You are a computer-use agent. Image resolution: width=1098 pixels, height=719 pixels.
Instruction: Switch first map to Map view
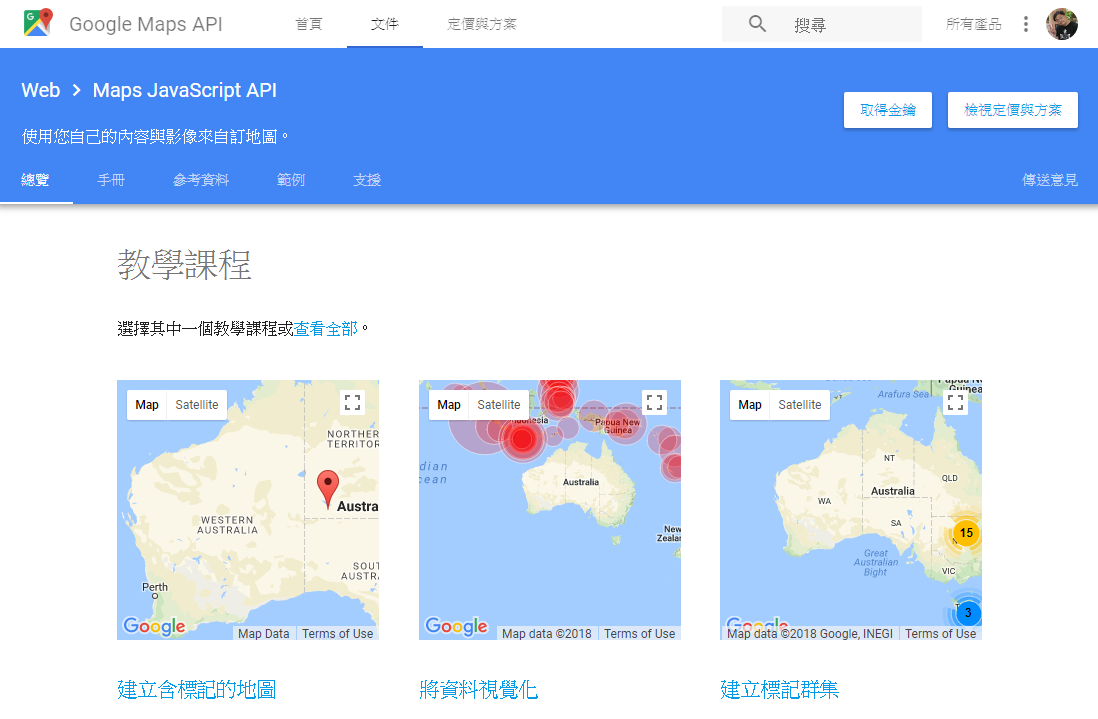(x=147, y=405)
